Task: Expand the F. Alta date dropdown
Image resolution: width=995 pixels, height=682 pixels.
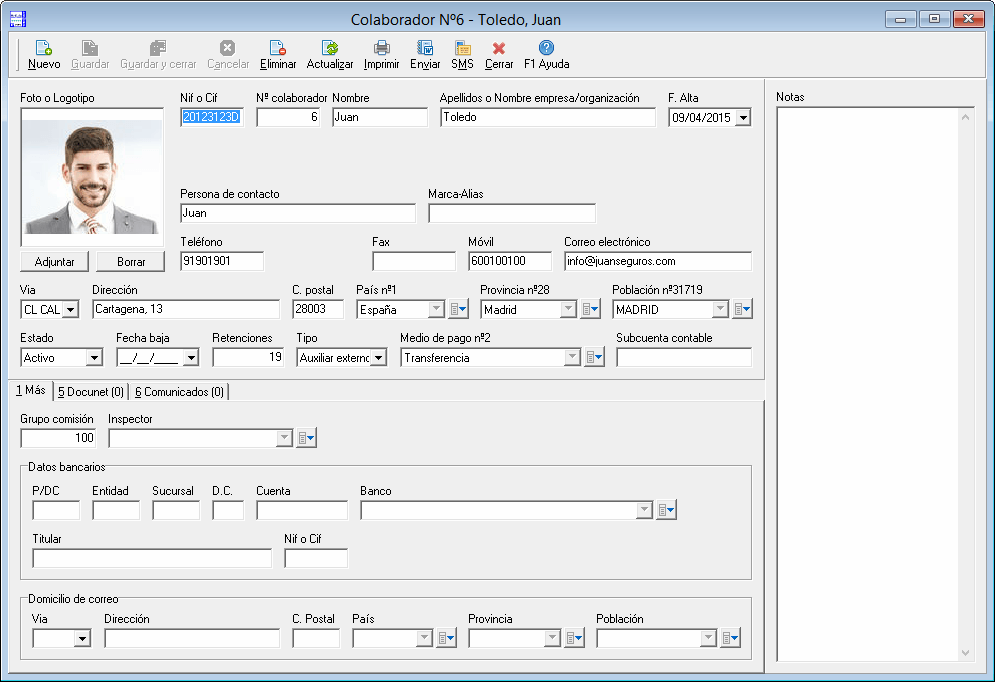Action: [x=743, y=118]
